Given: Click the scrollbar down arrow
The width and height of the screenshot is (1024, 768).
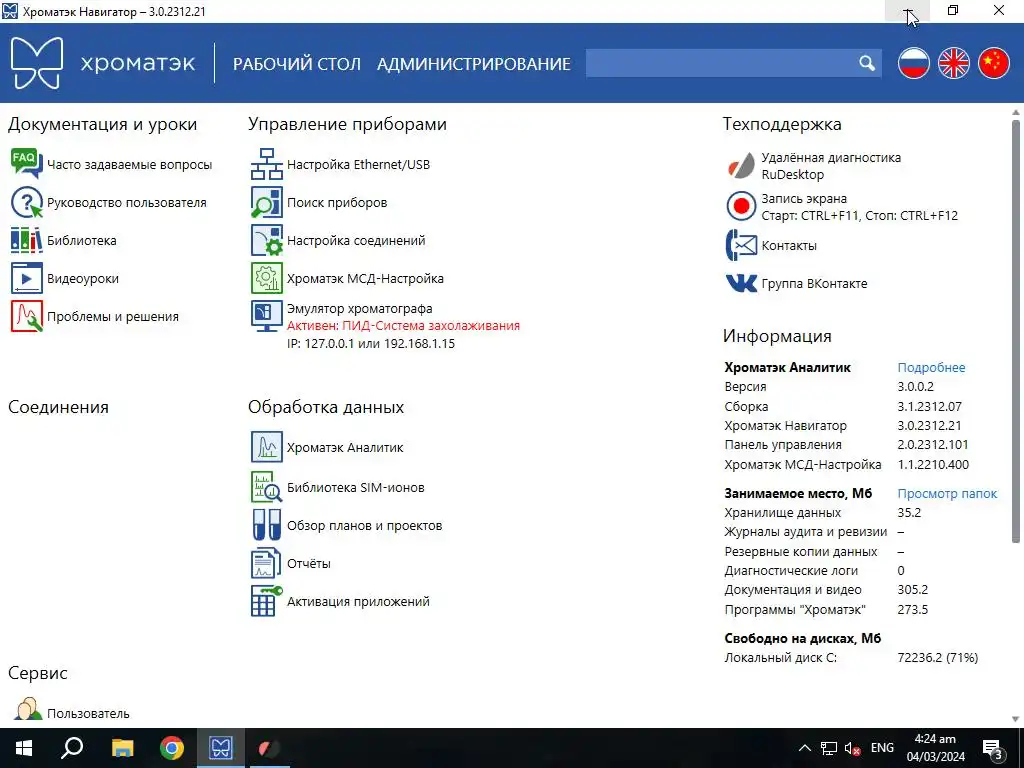Looking at the screenshot, I should click(x=1016, y=719).
